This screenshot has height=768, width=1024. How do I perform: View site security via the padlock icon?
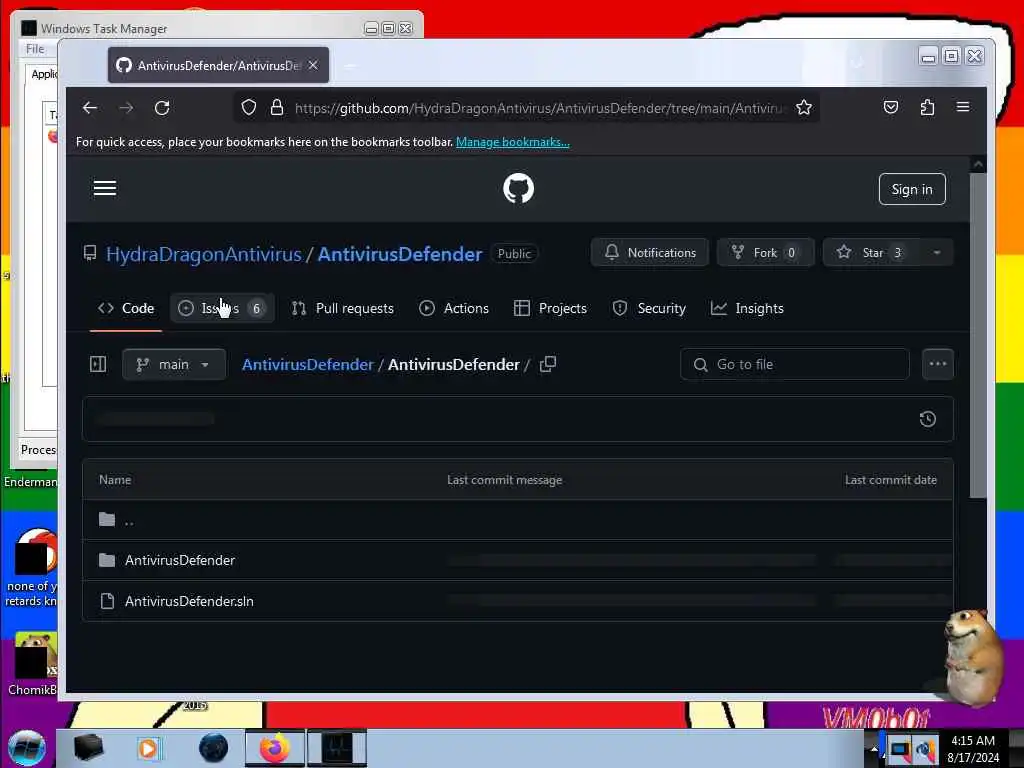coord(277,107)
